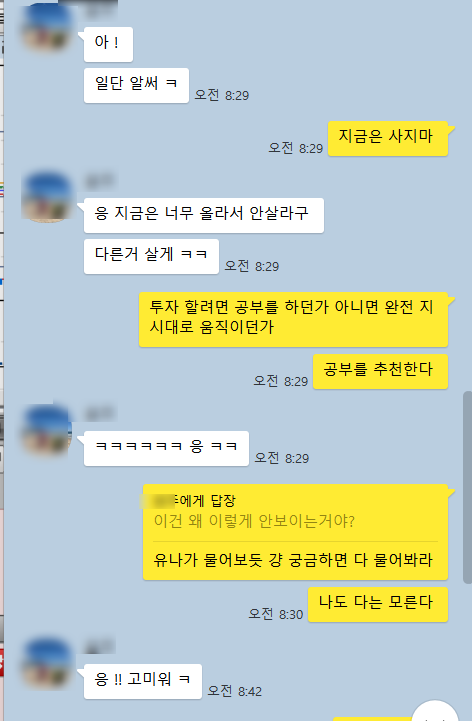Select the '공부를 추천한다' bubble
Viewport: 472px width, 721px height.
tap(380, 372)
